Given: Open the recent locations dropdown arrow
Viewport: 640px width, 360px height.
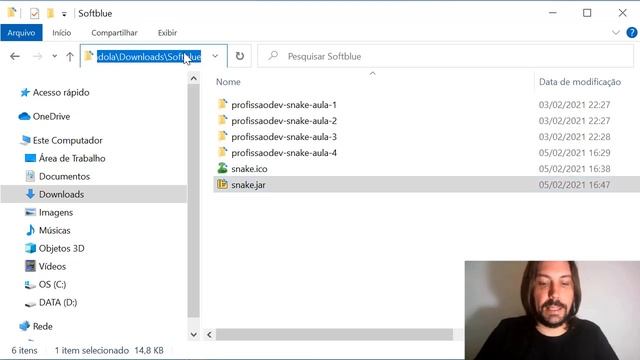Looking at the screenshot, I should tap(55, 56).
